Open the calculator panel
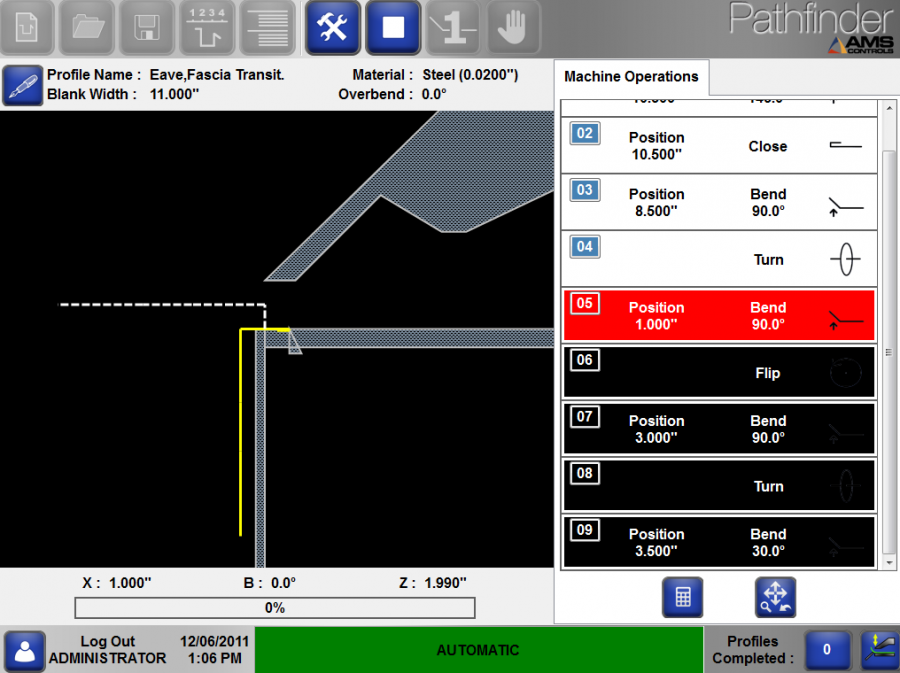This screenshot has width=900, height=673. (x=683, y=596)
